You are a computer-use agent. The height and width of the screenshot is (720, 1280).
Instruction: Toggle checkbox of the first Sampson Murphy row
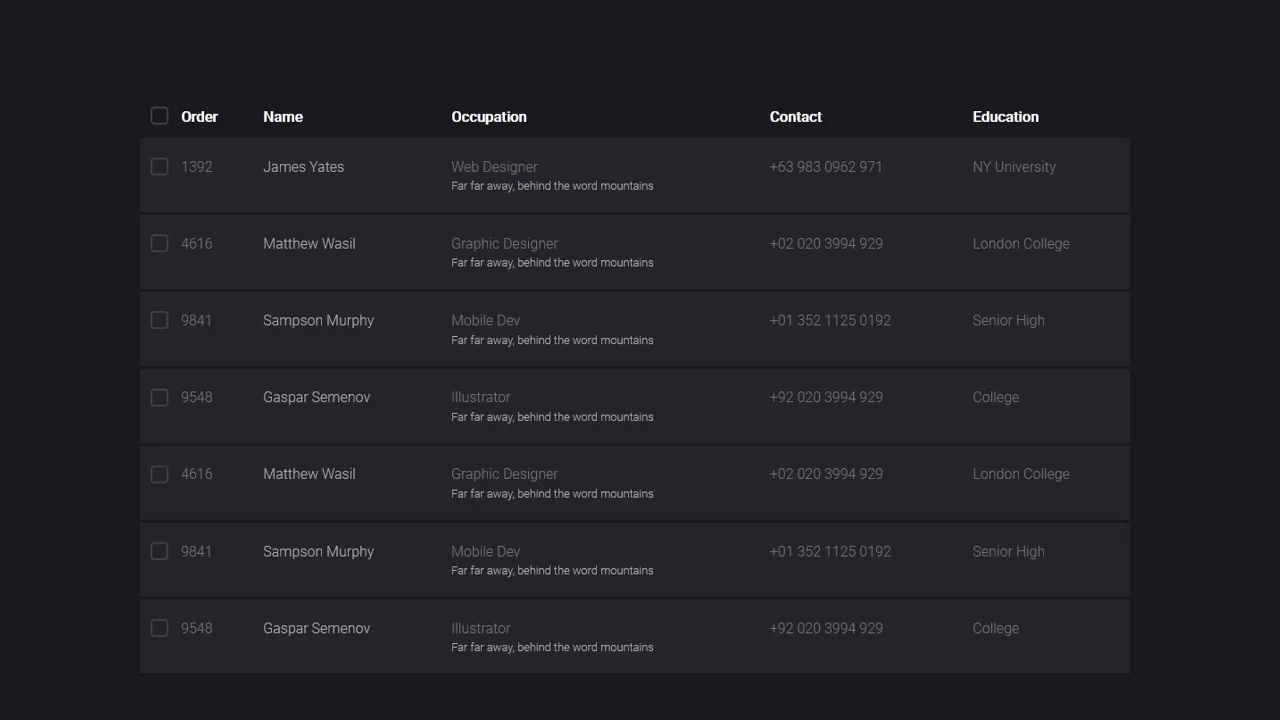click(x=159, y=320)
